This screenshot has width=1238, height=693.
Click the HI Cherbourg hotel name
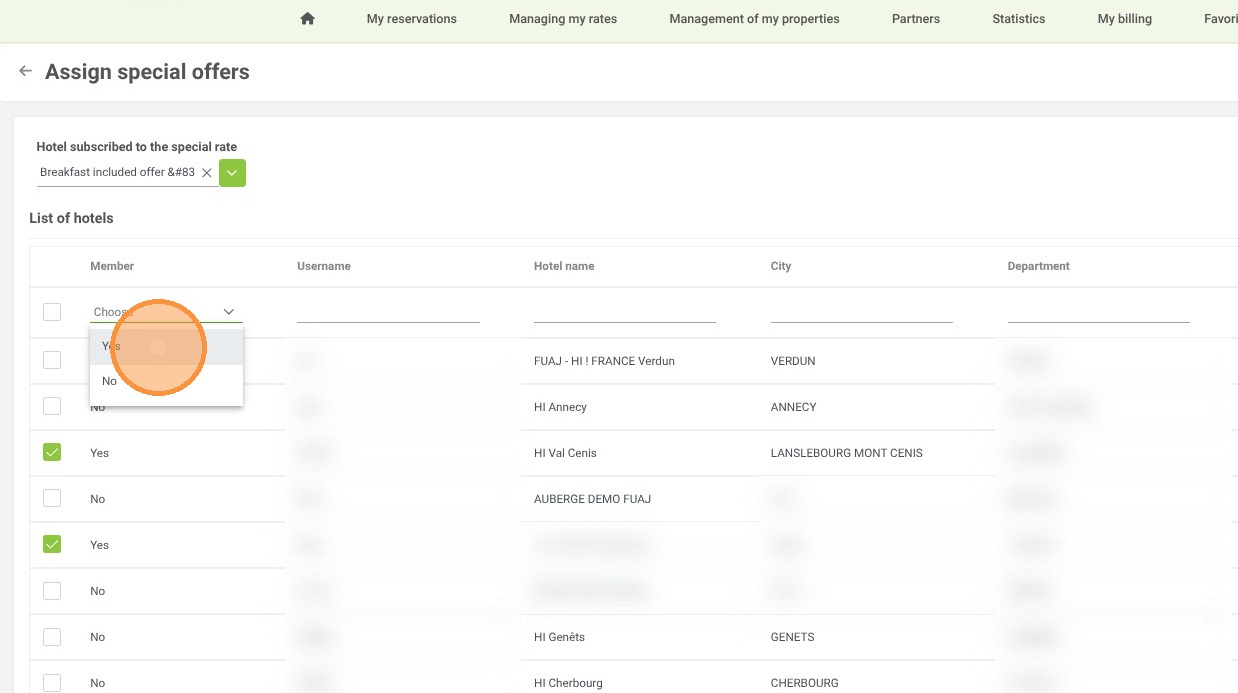tap(568, 683)
